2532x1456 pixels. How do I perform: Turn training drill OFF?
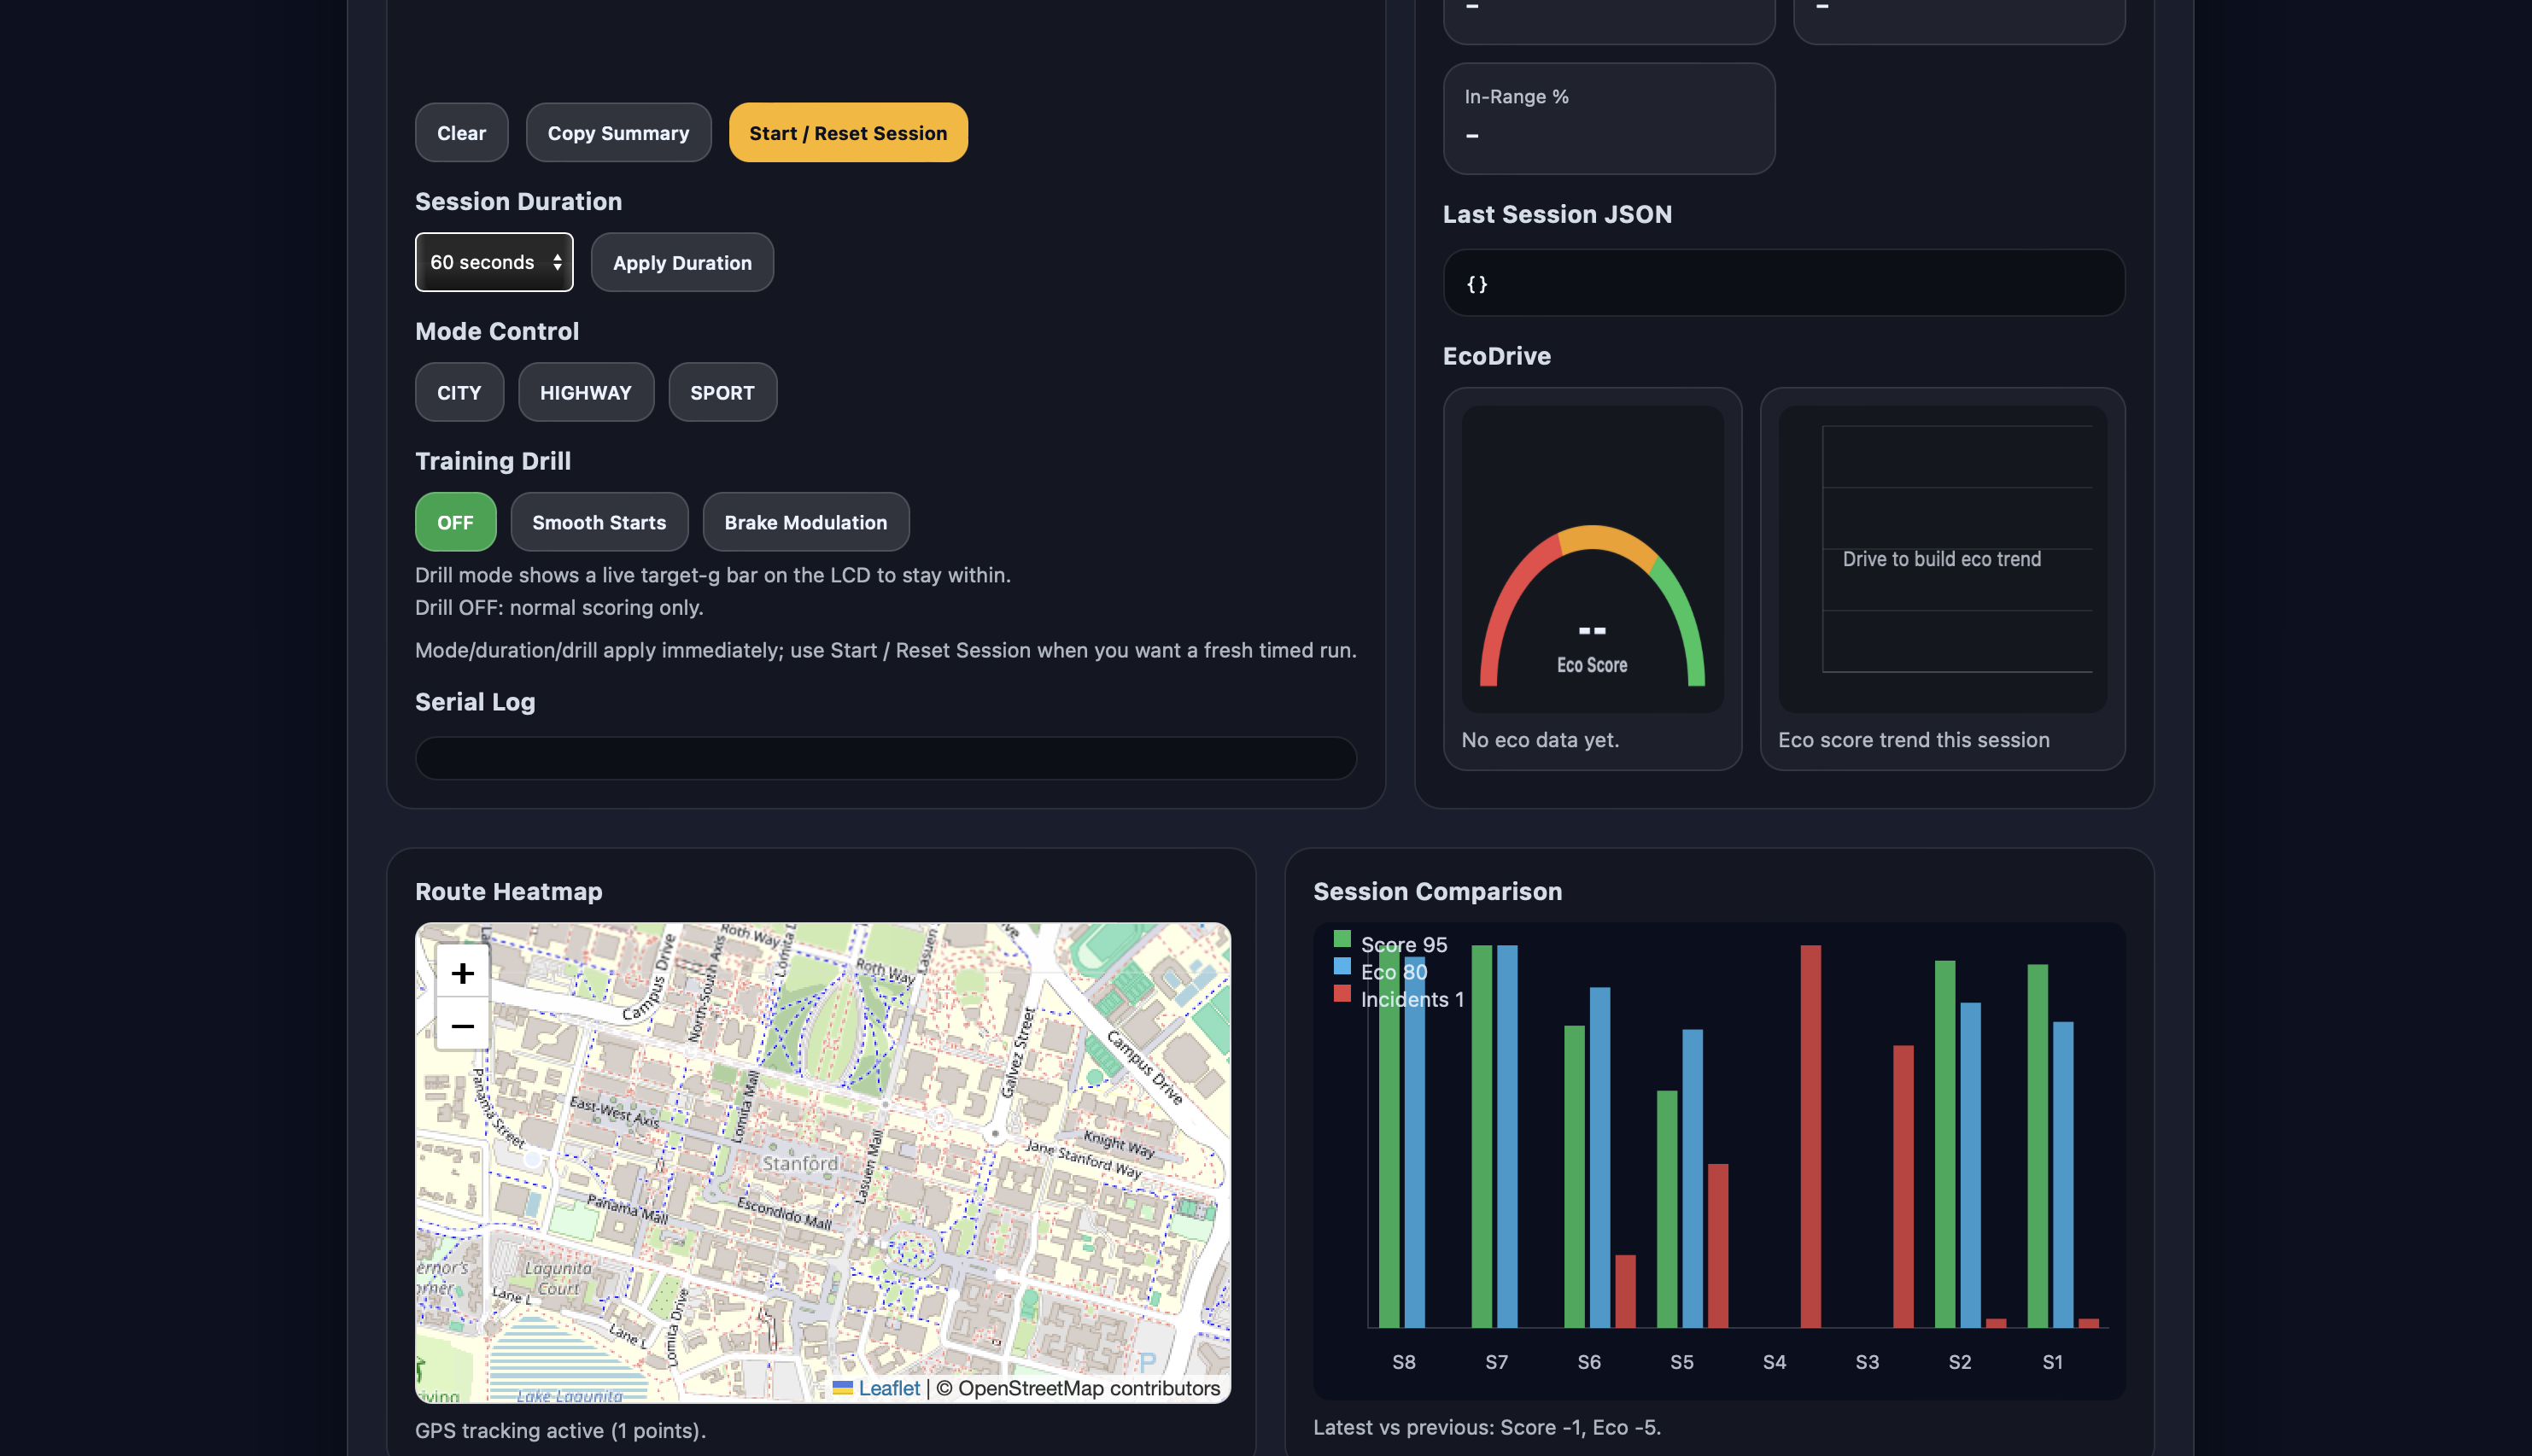click(455, 522)
